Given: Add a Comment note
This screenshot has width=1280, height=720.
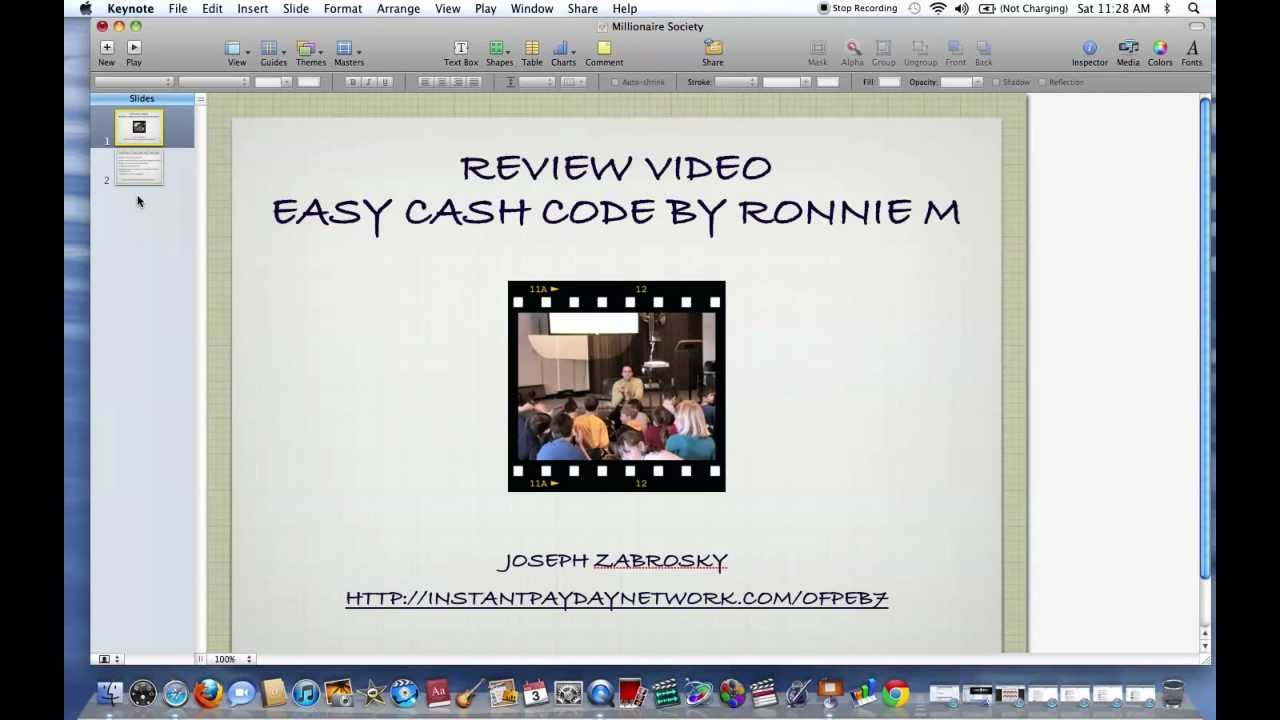Looking at the screenshot, I should click(604, 53).
